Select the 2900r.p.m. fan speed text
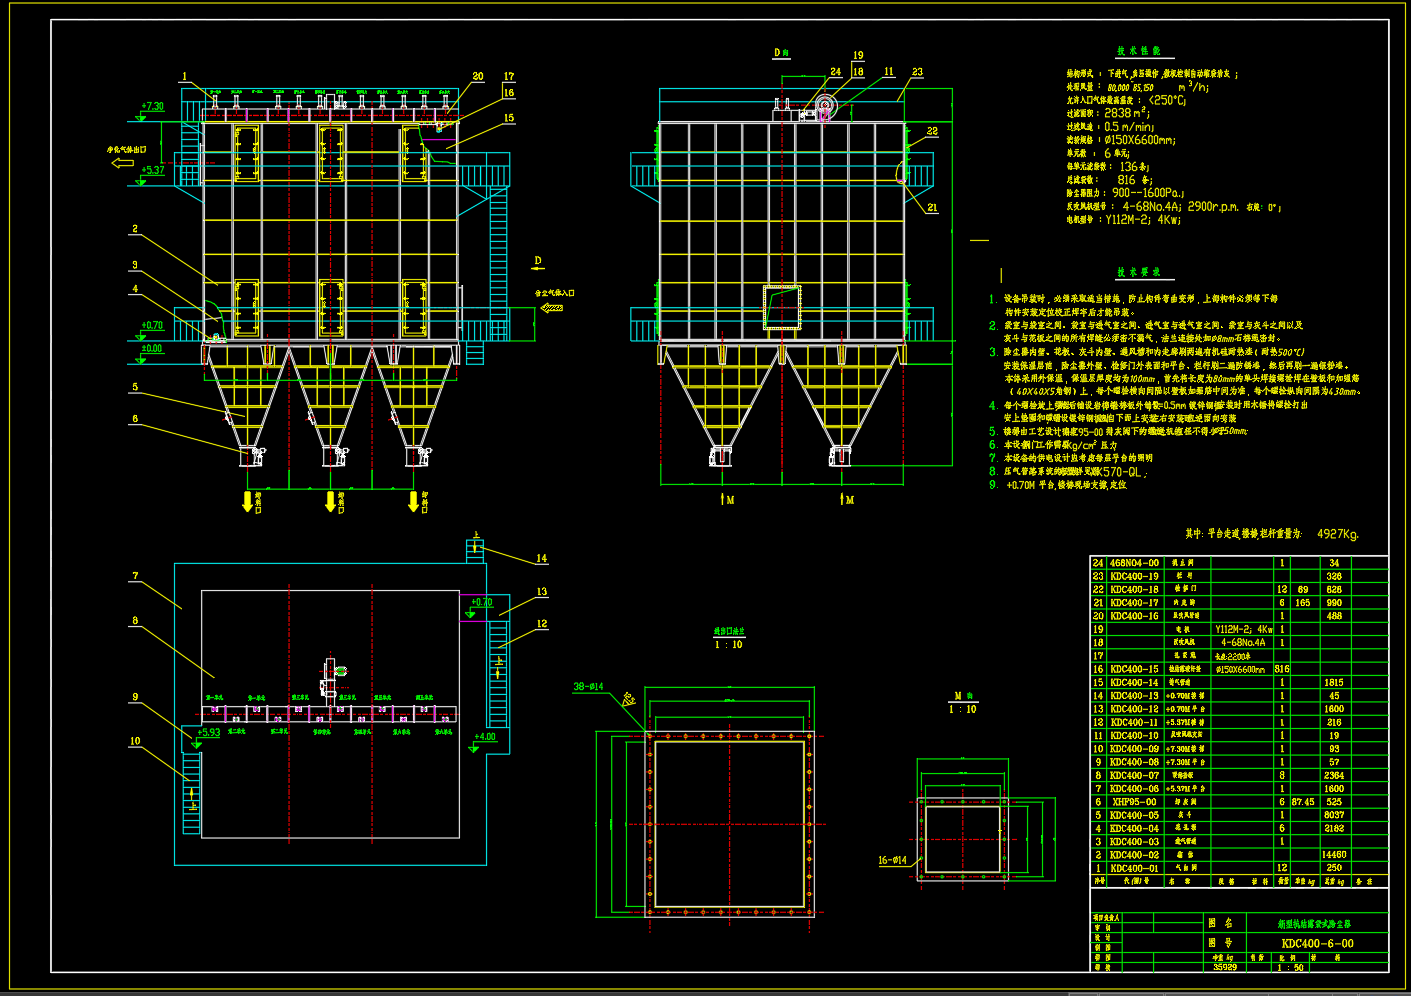This screenshot has width=1411, height=996. (1213, 206)
